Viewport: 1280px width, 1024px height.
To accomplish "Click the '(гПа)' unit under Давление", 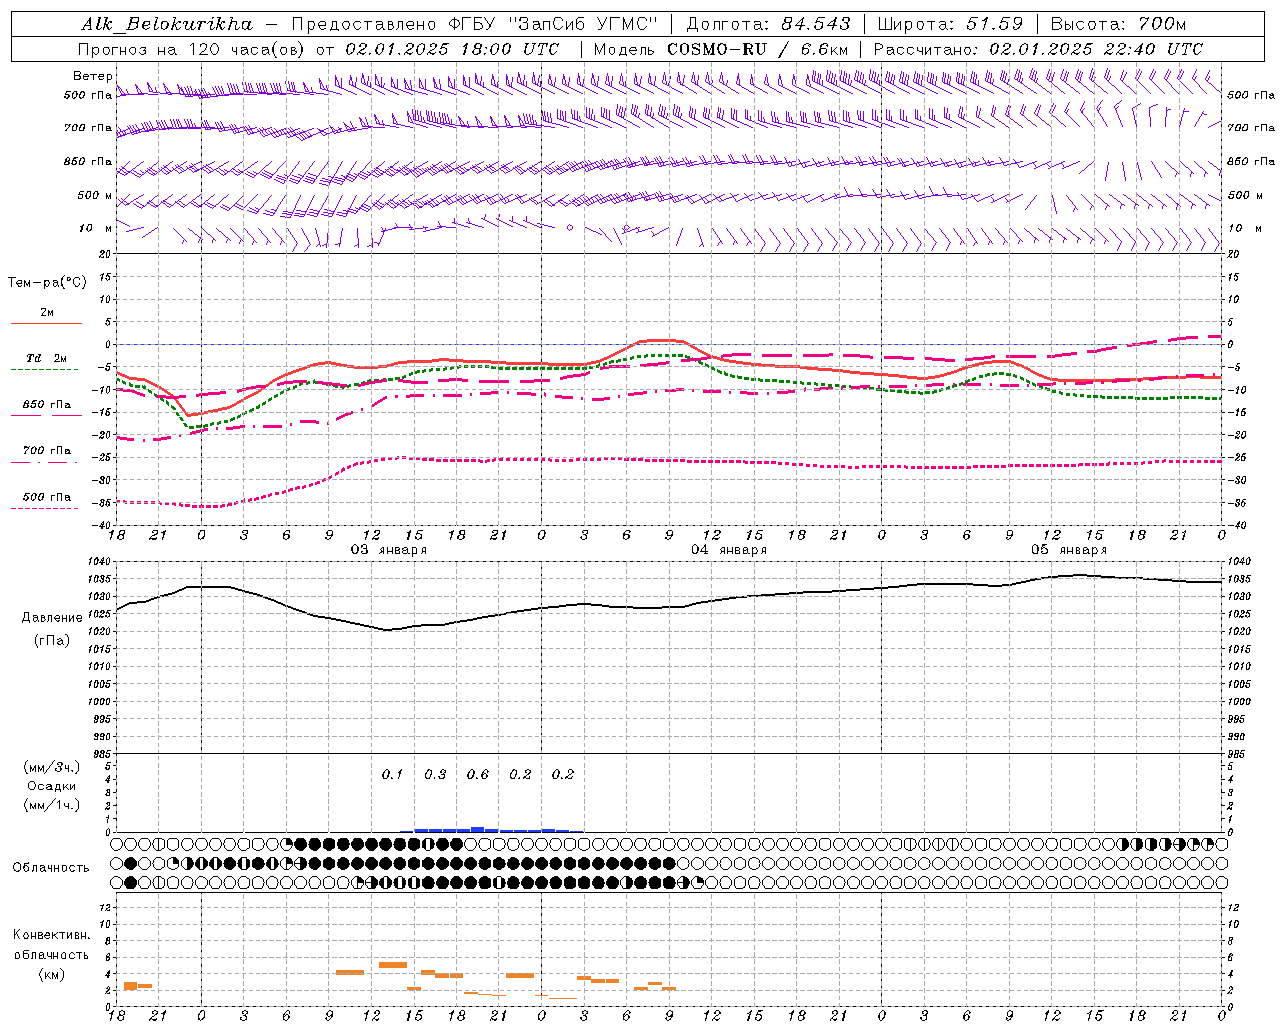I will (x=52, y=640).
